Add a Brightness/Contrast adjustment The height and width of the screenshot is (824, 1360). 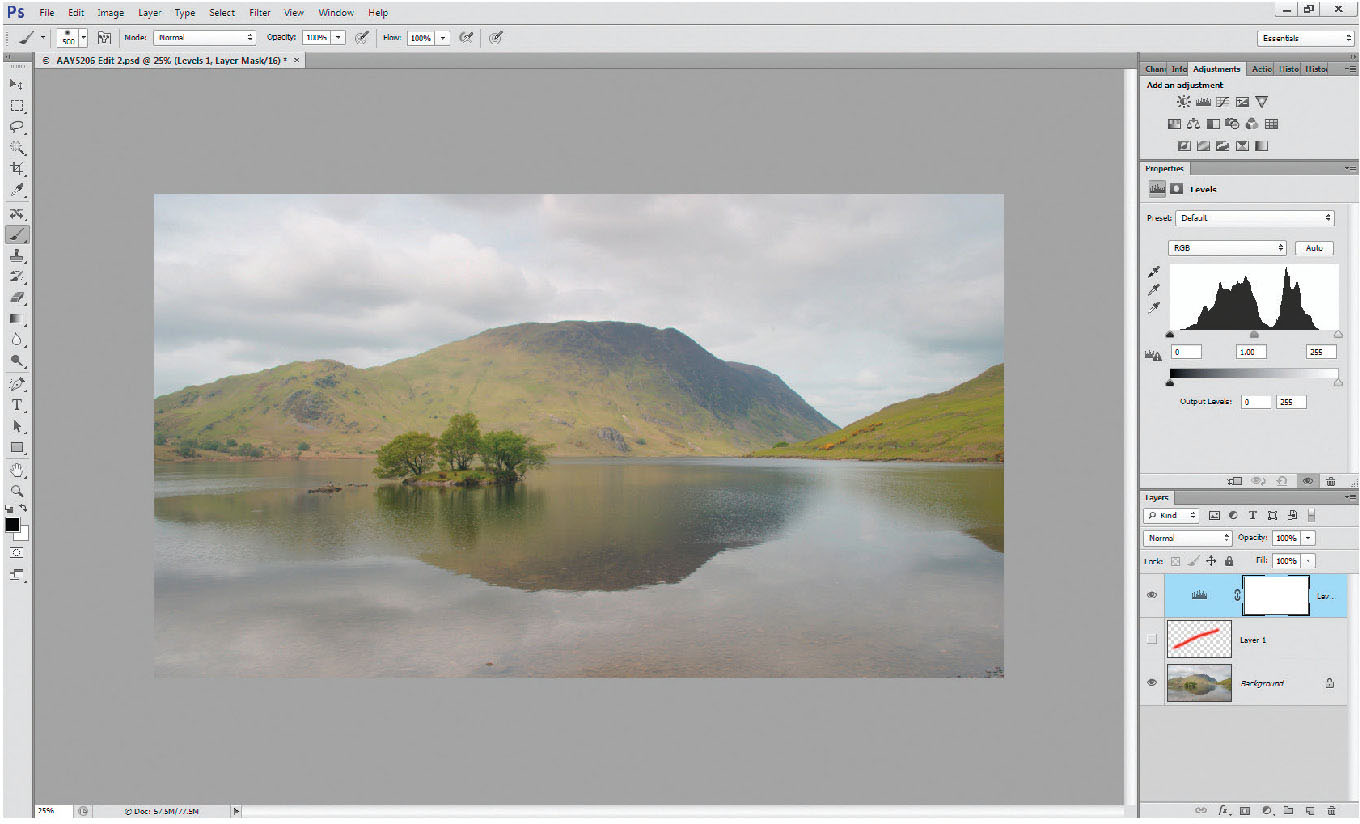click(1184, 102)
